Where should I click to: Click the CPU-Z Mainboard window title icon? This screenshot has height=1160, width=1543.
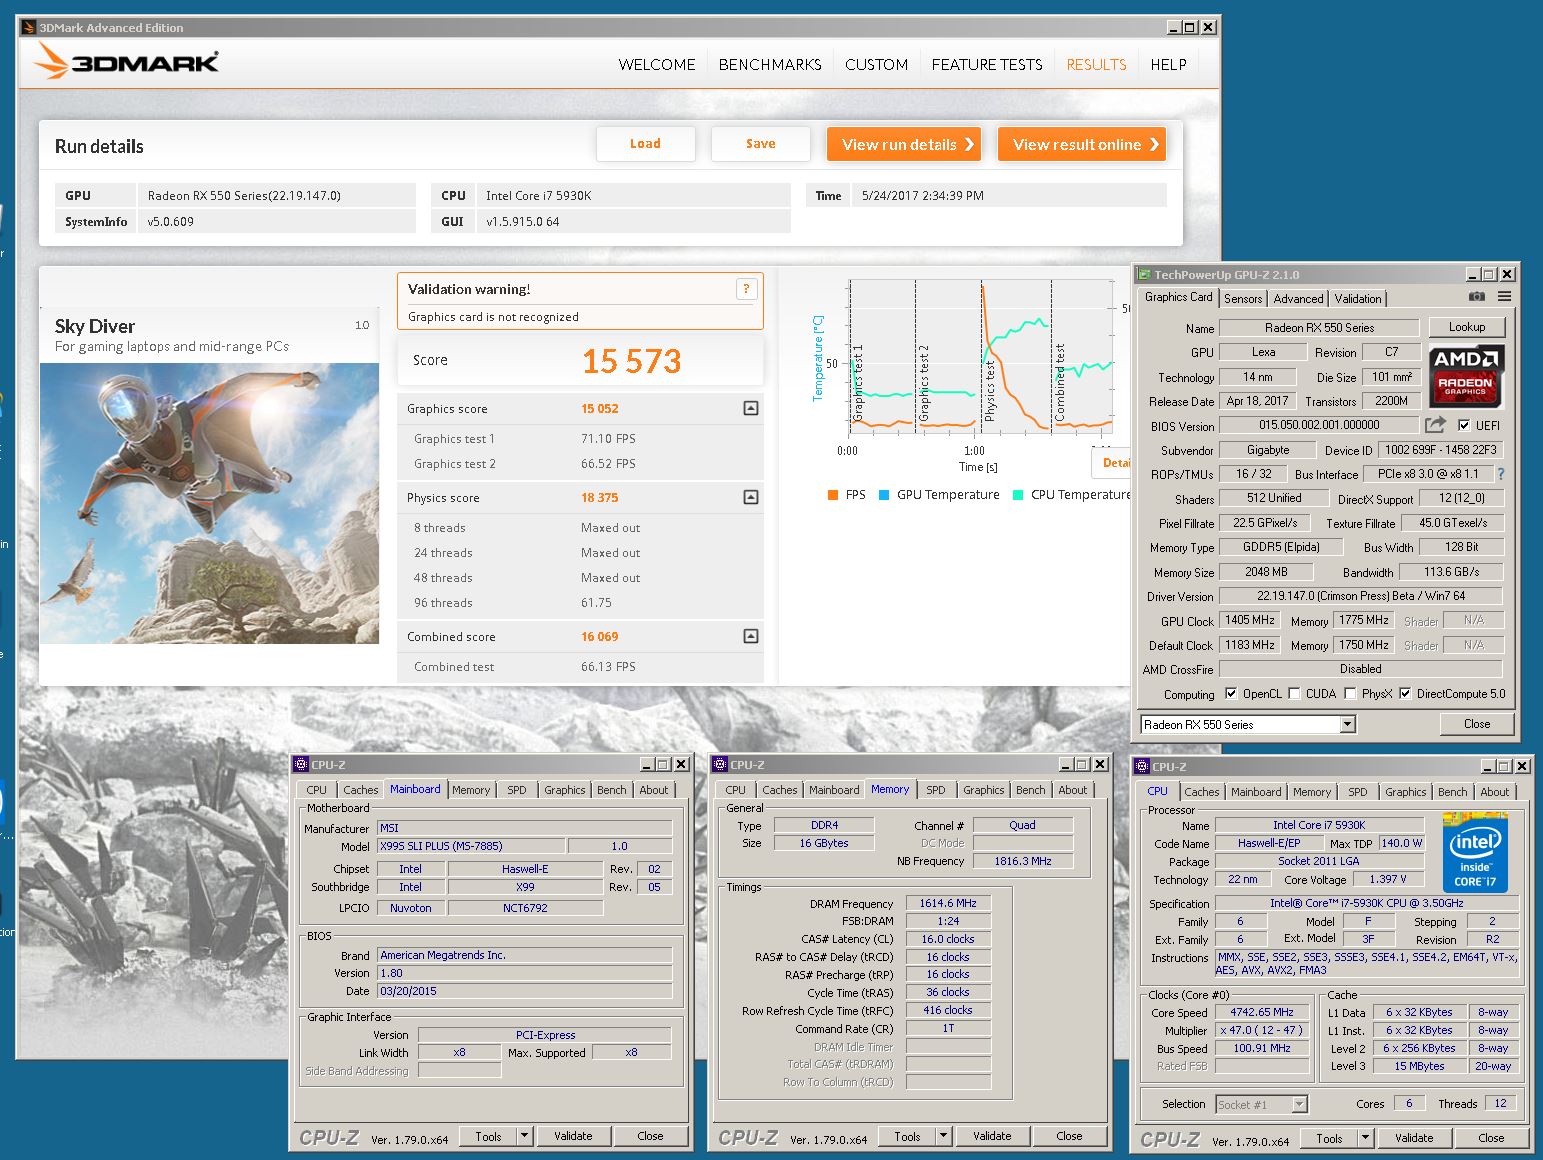[x=300, y=764]
